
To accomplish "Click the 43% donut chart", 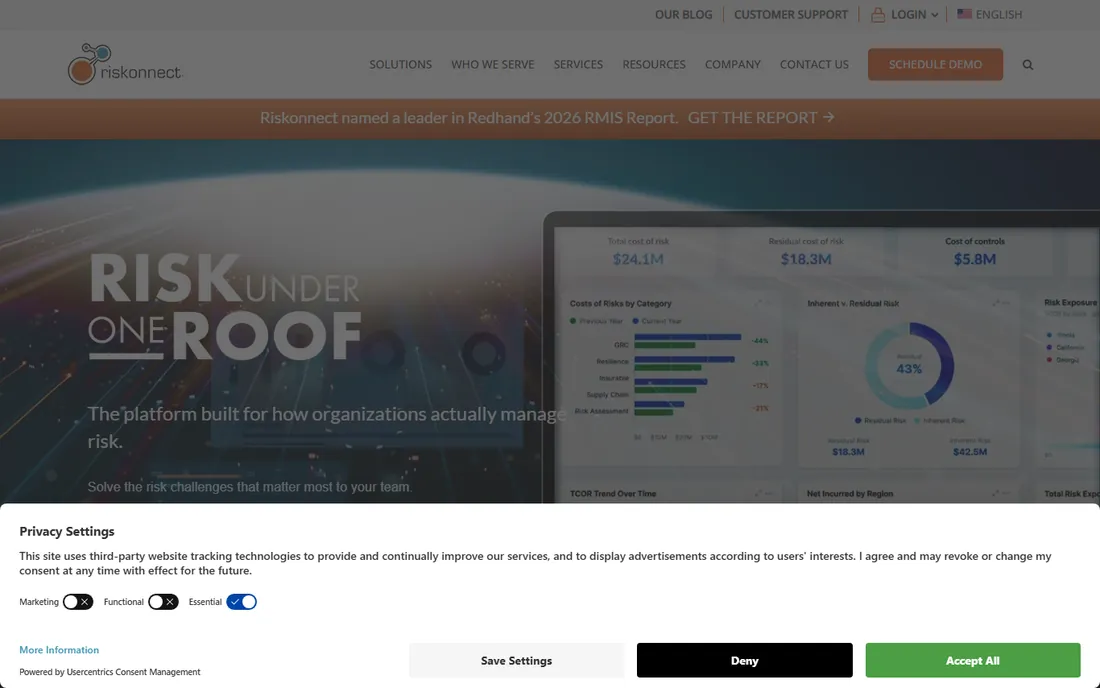I will pos(909,366).
